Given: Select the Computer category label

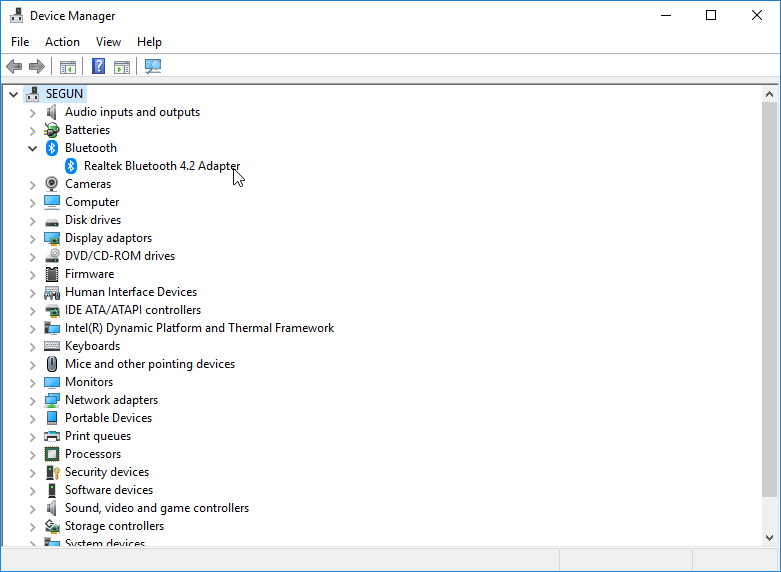Looking at the screenshot, I should click(92, 202).
